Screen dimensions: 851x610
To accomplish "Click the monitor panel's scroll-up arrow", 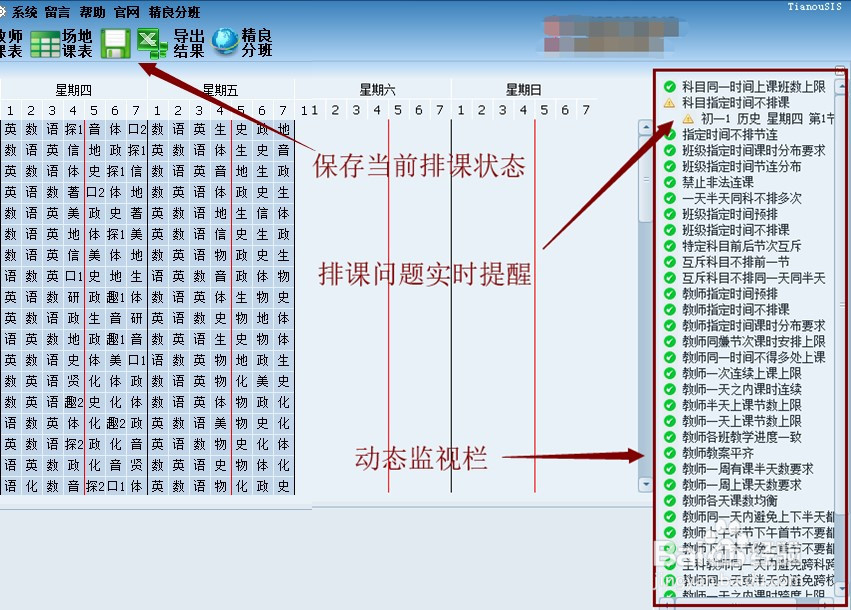I will point(841,86).
